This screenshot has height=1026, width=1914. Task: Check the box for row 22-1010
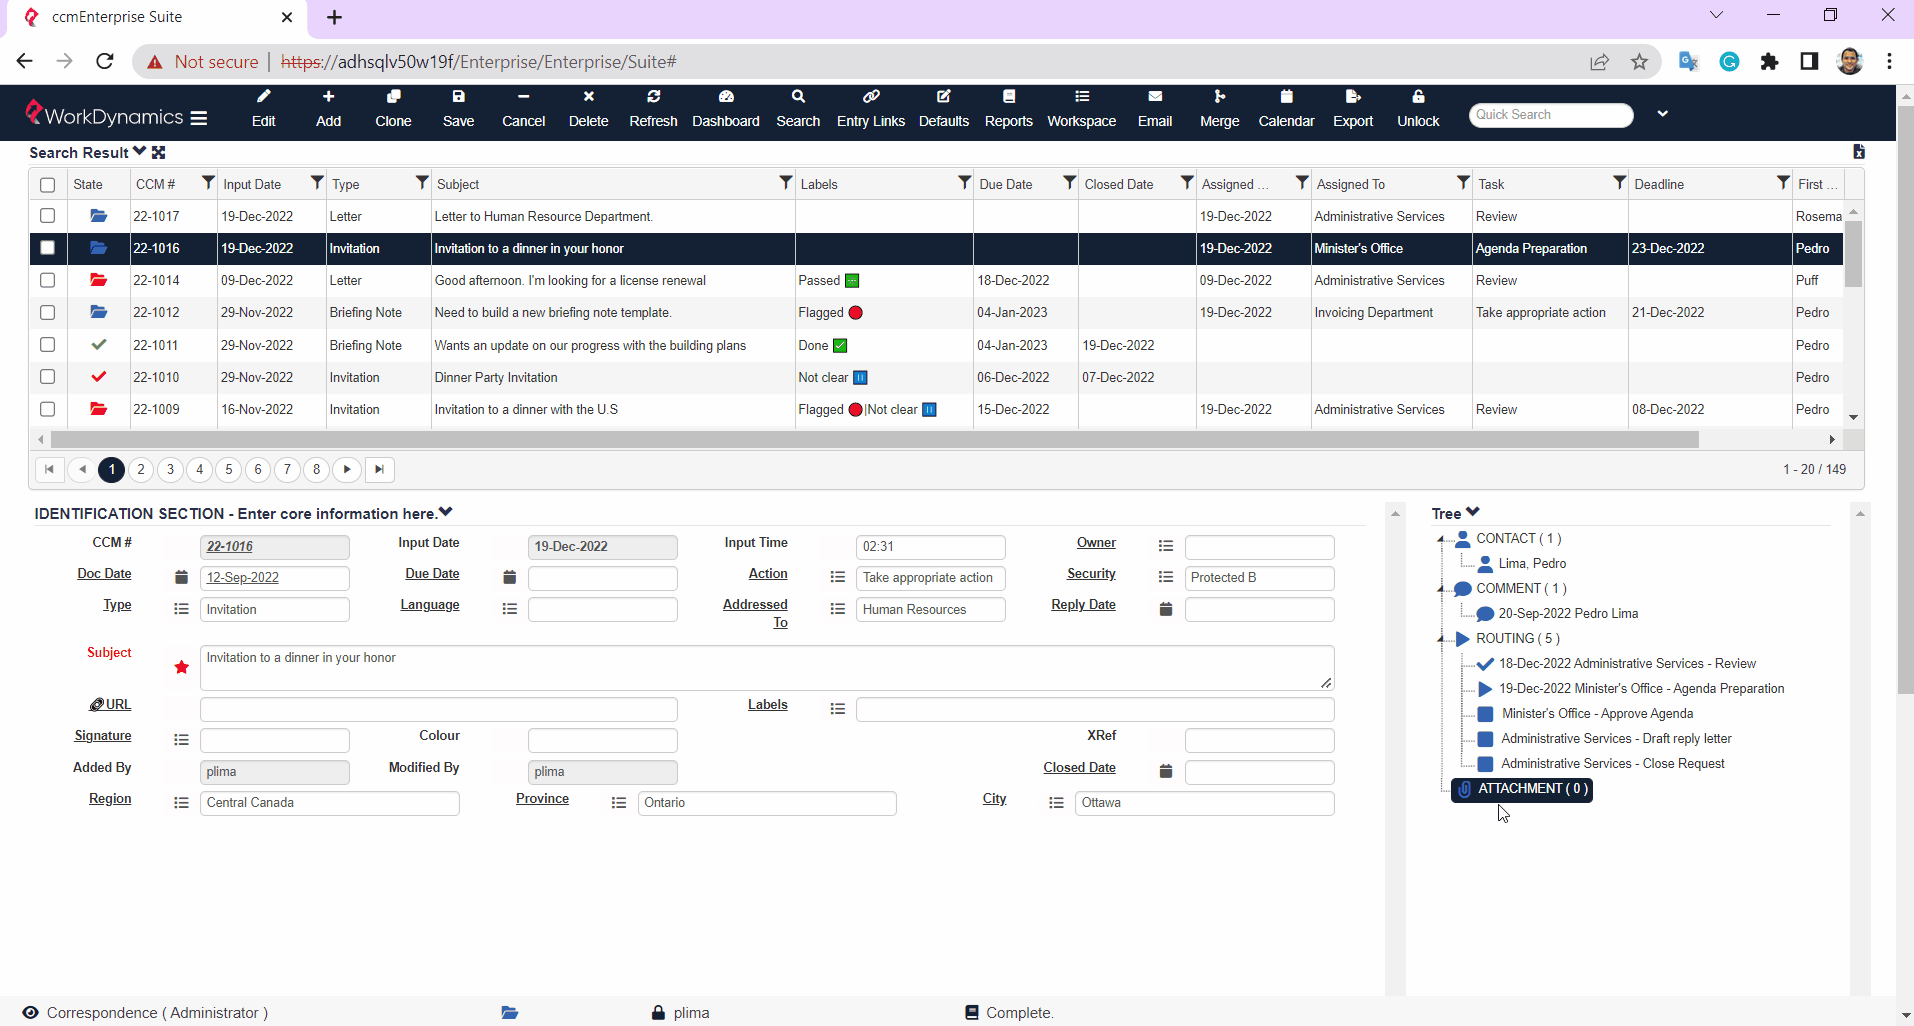(x=47, y=377)
